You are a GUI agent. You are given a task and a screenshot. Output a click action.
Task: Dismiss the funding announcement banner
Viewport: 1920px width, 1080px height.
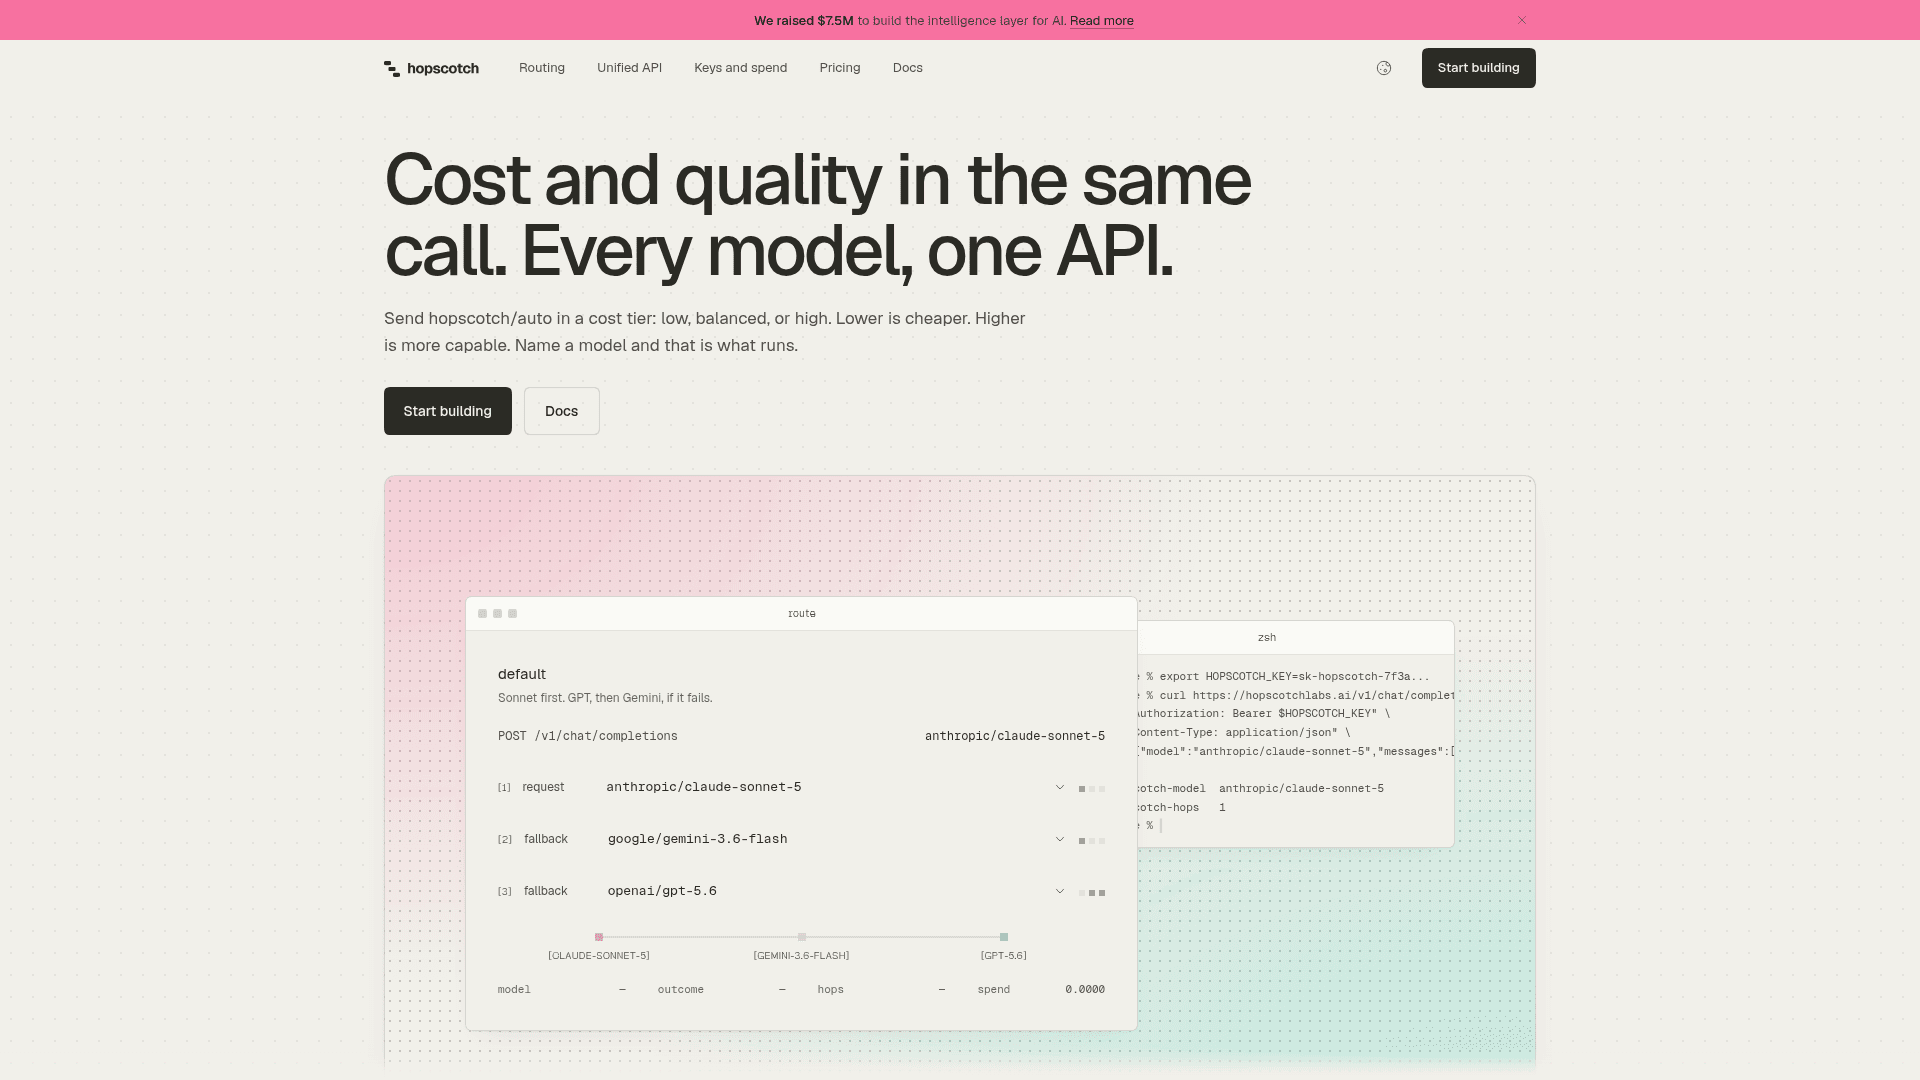tap(1522, 20)
